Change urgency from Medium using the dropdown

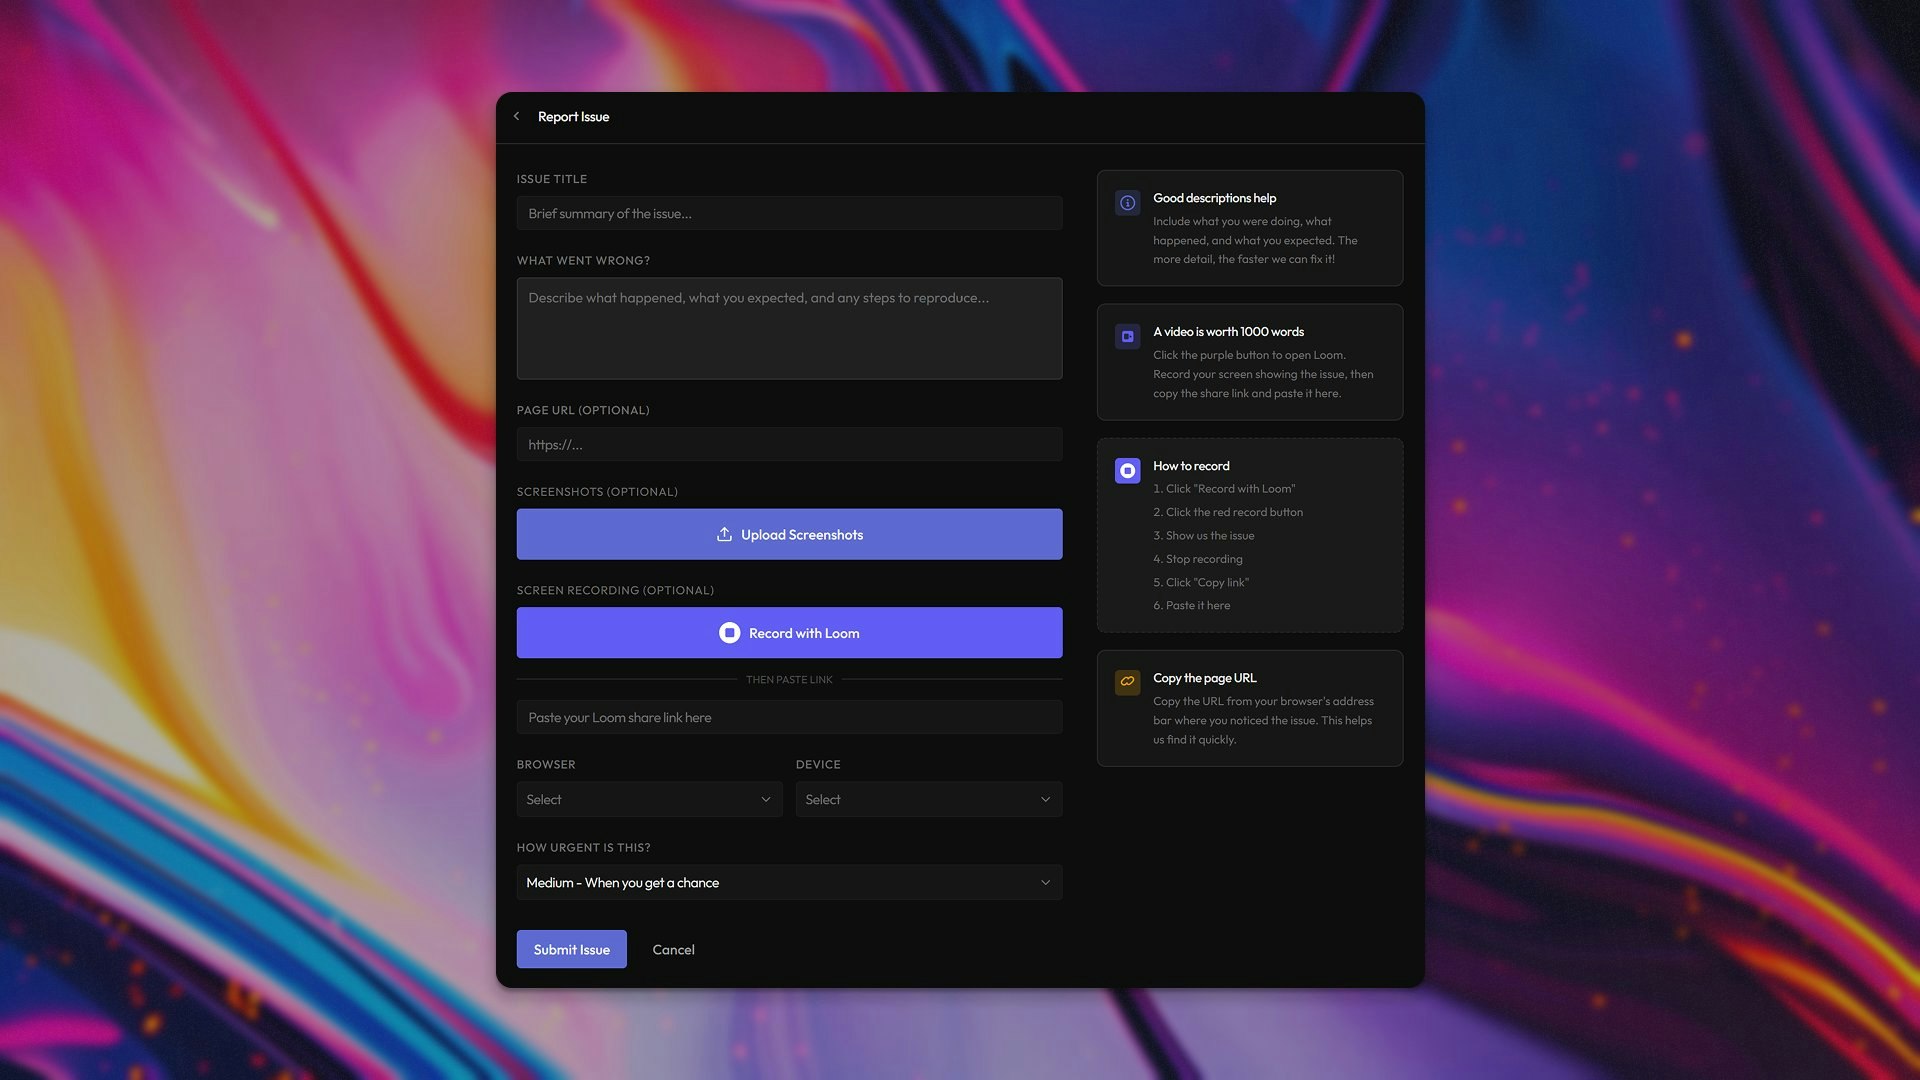coord(789,882)
